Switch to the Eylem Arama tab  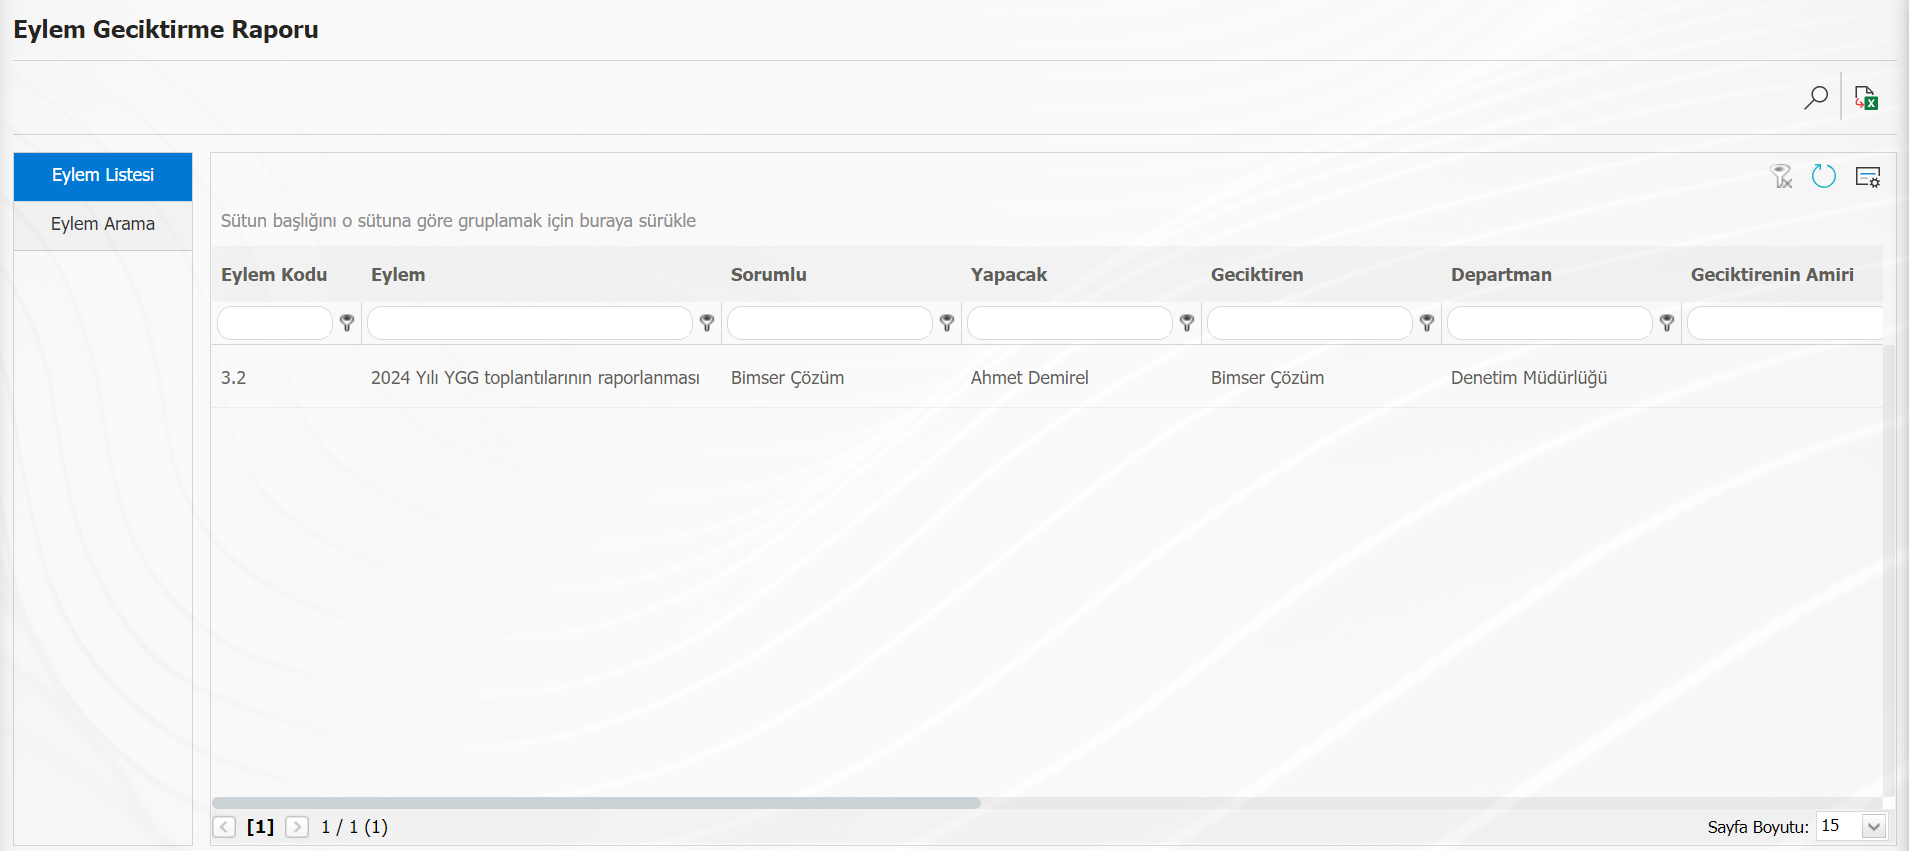103,224
